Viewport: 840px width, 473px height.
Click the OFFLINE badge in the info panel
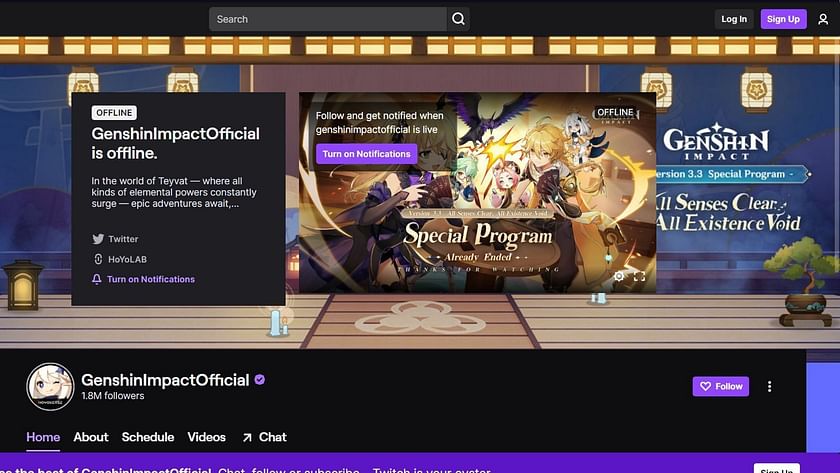tap(114, 112)
